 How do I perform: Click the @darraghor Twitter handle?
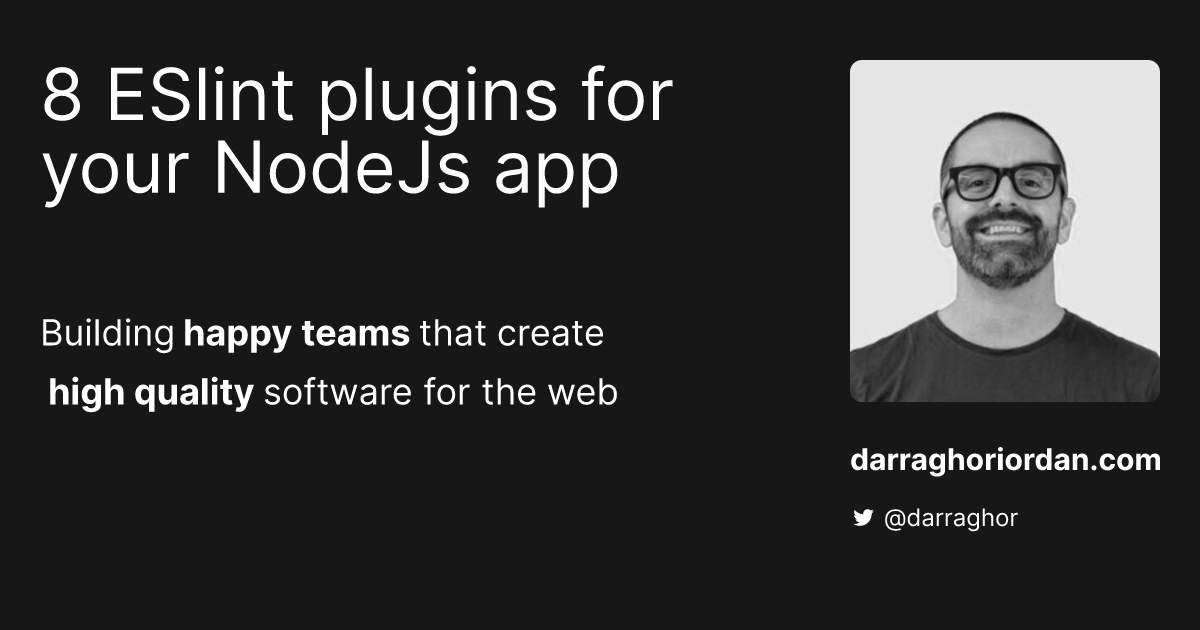[x=950, y=518]
